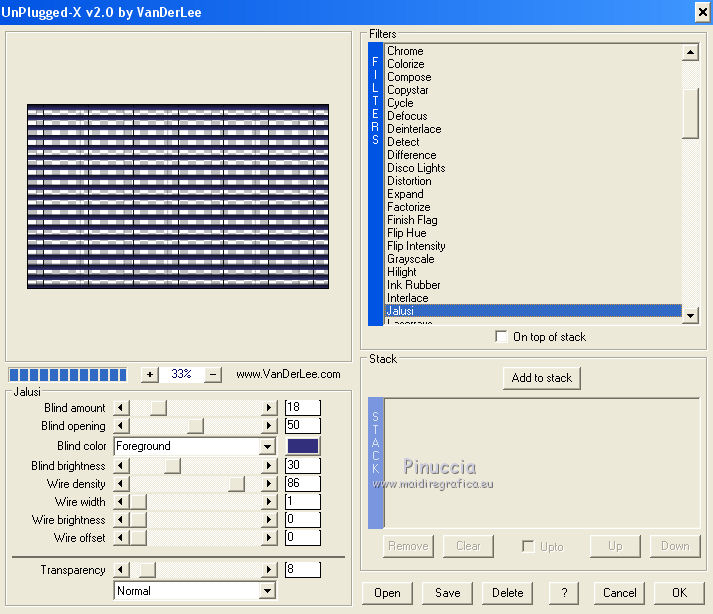Decrease Blind brightness with left arrow

tap(121, 466)
